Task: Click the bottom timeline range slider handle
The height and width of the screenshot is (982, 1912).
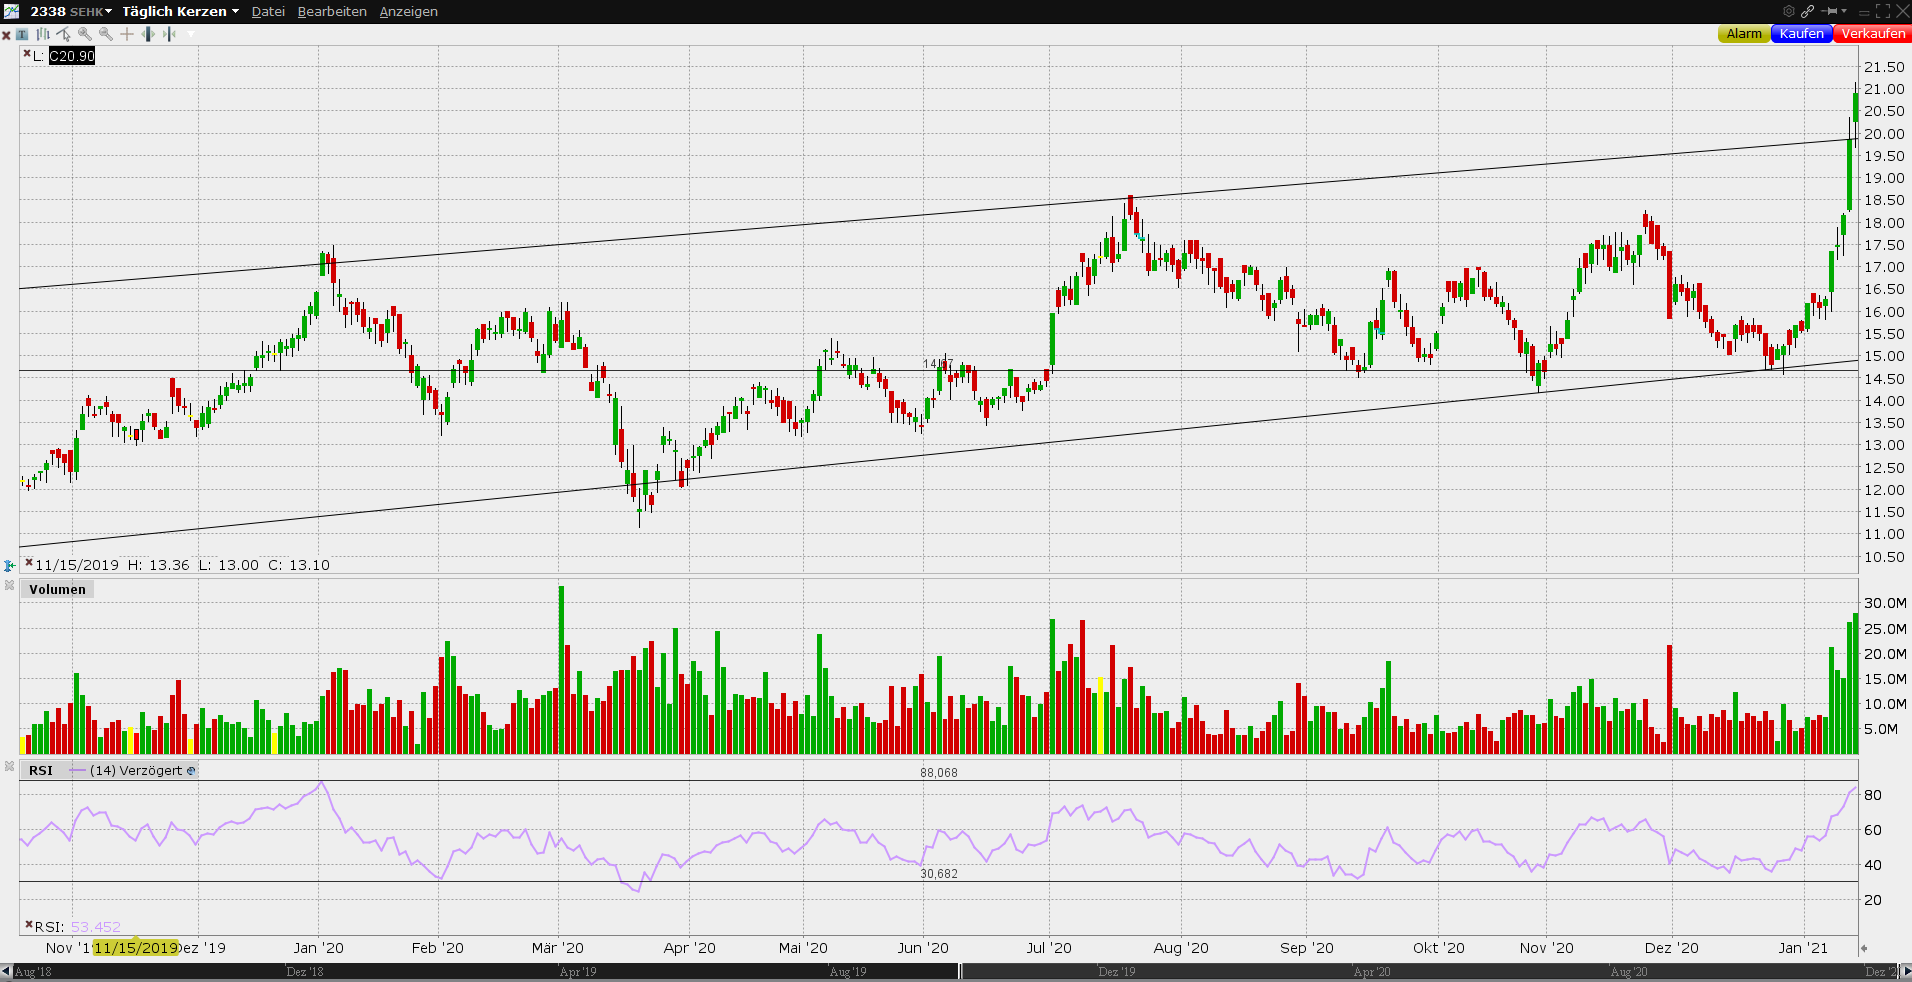Action: 960,971
